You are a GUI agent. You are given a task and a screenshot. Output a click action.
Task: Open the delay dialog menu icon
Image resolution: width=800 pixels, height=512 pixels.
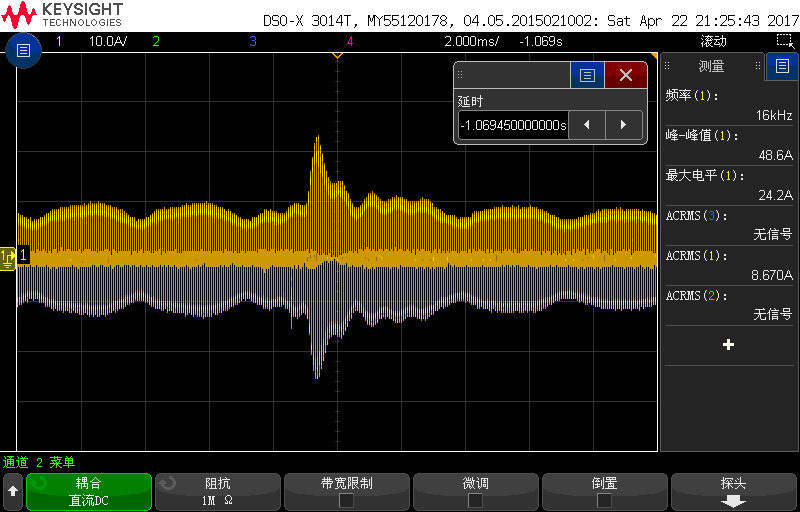(x=587, y=75)
